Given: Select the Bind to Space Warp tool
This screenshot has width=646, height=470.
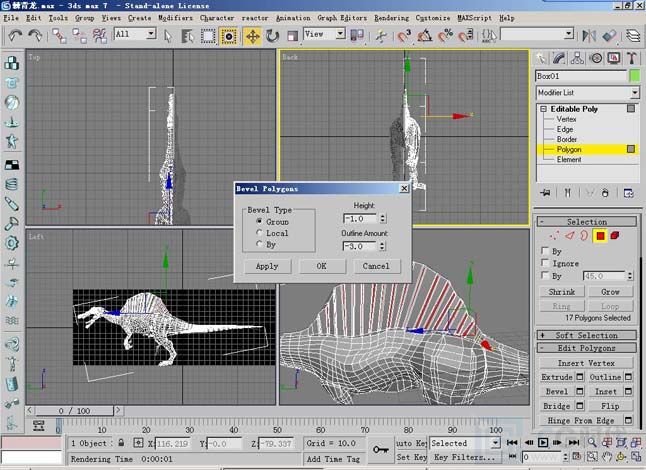Looking at the screenshot, I should [100, 36].
